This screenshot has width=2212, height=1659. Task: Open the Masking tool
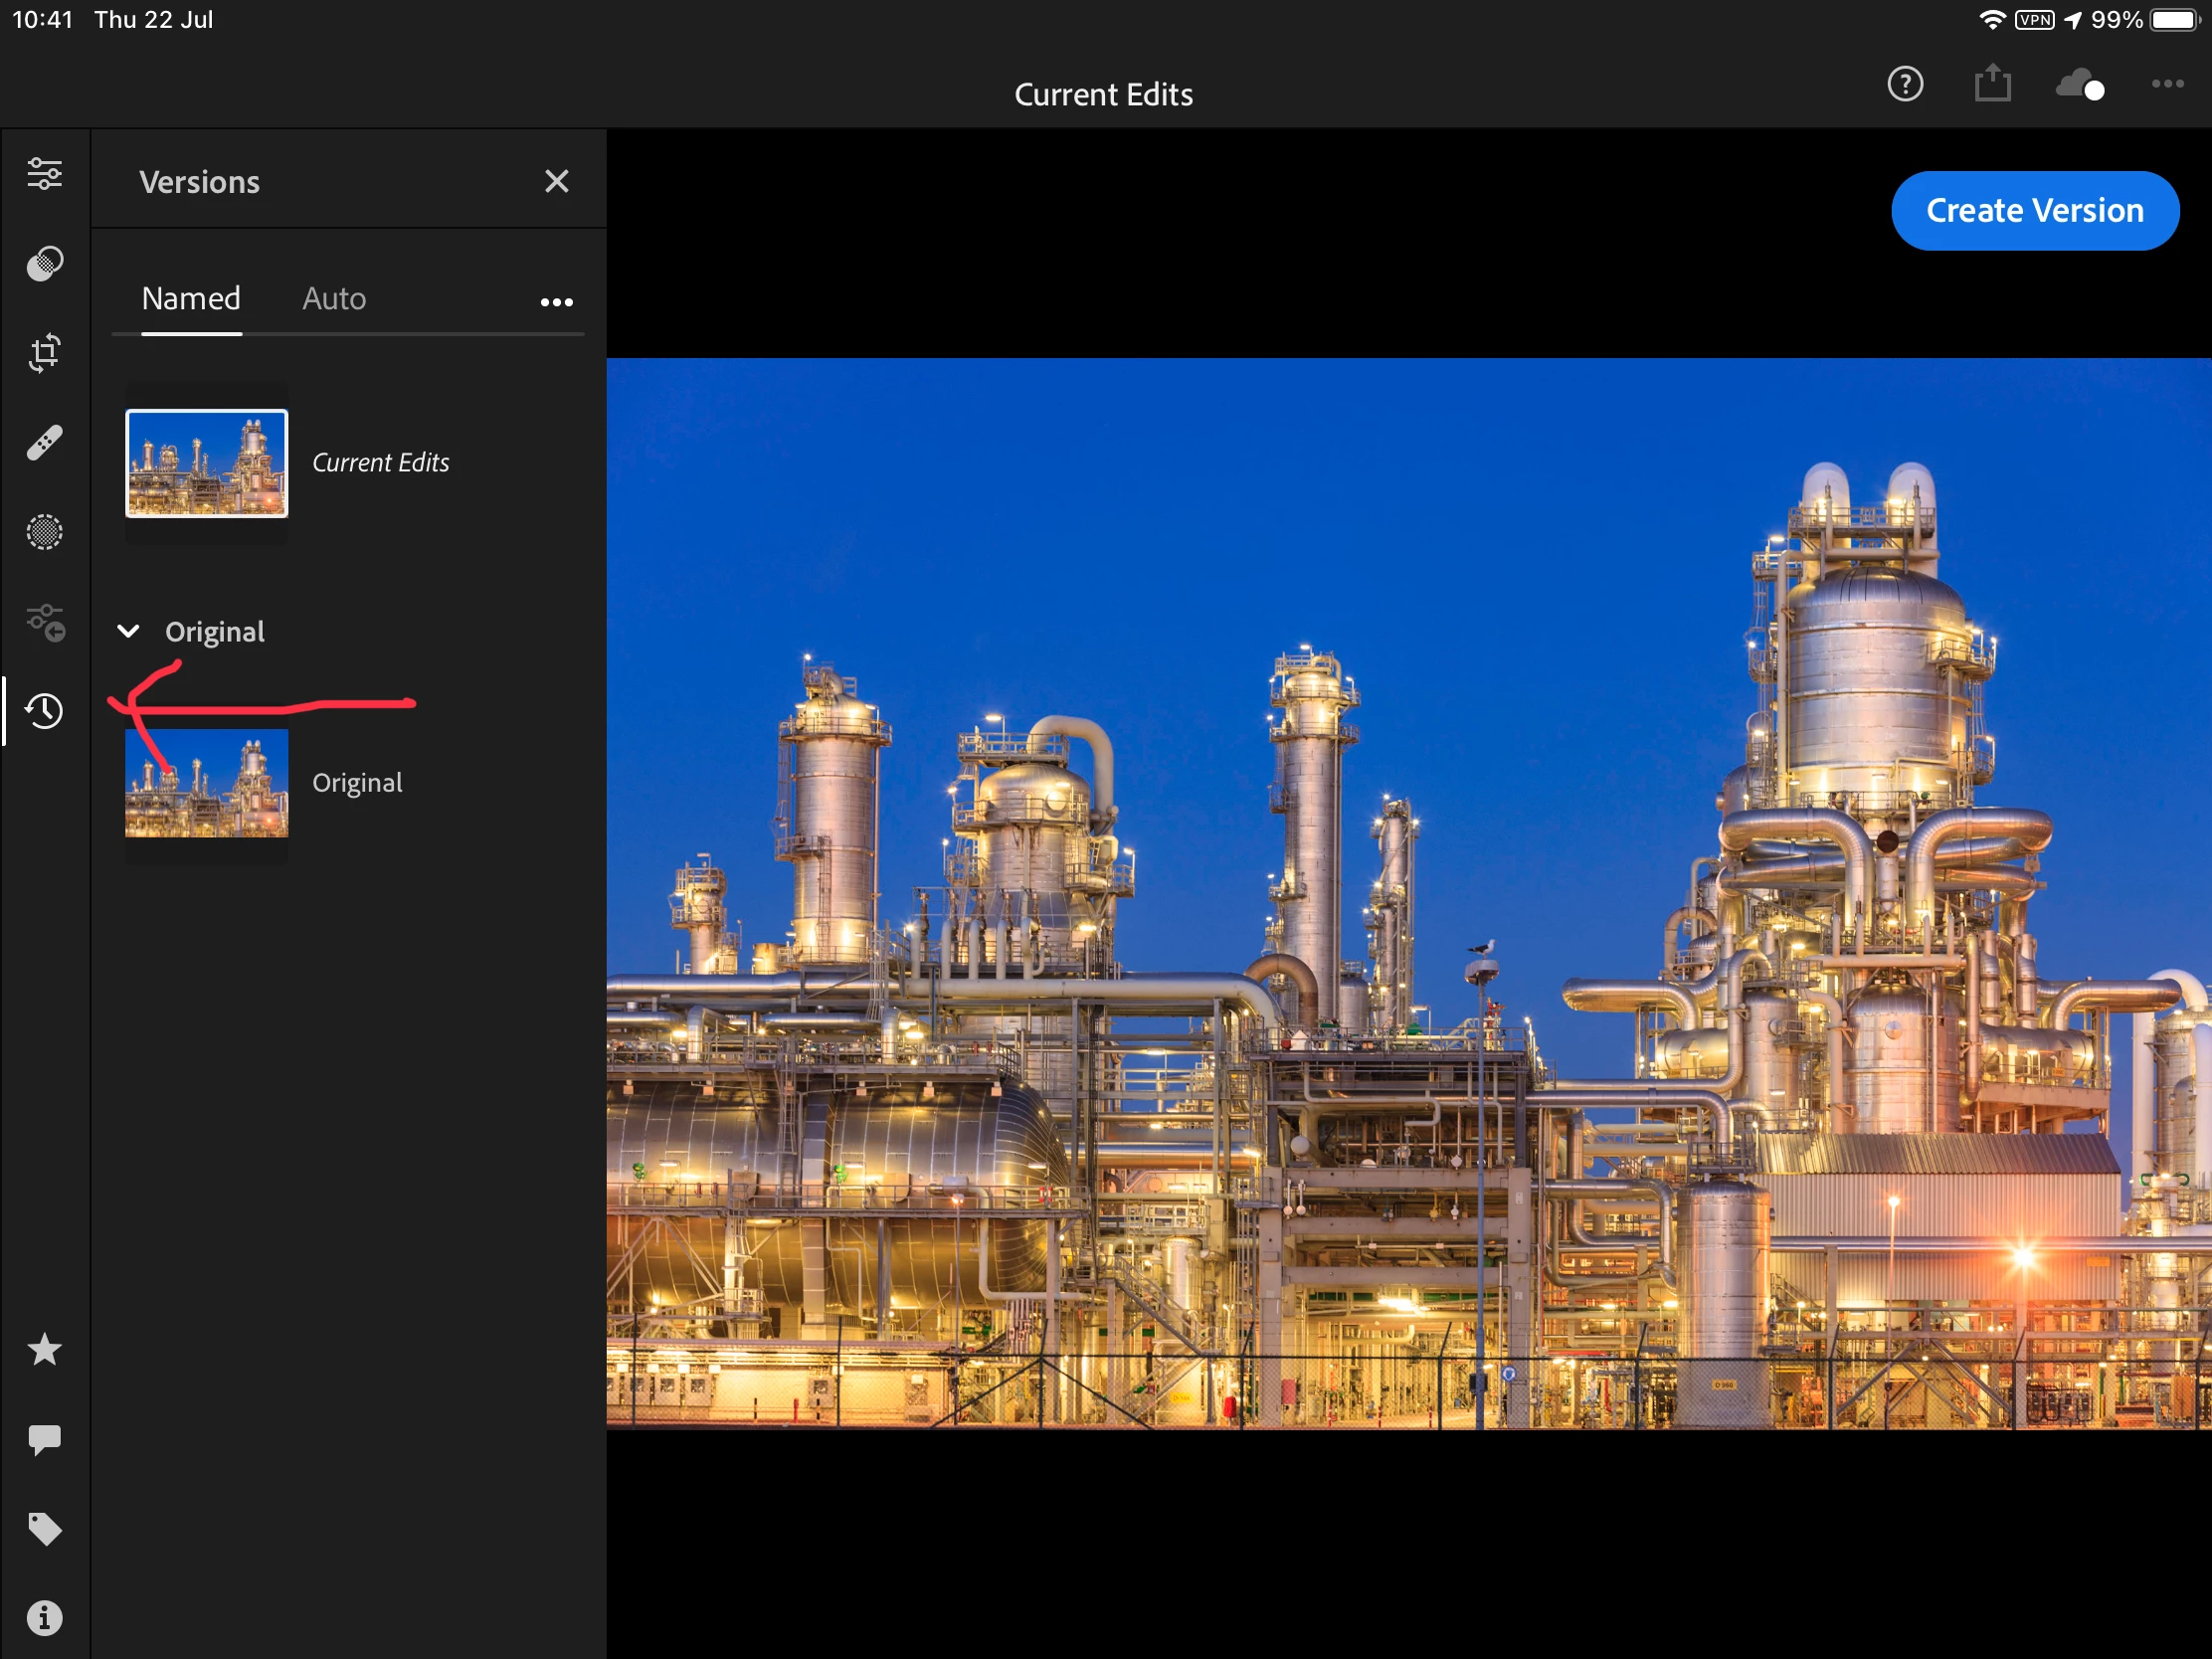[44, 532]
